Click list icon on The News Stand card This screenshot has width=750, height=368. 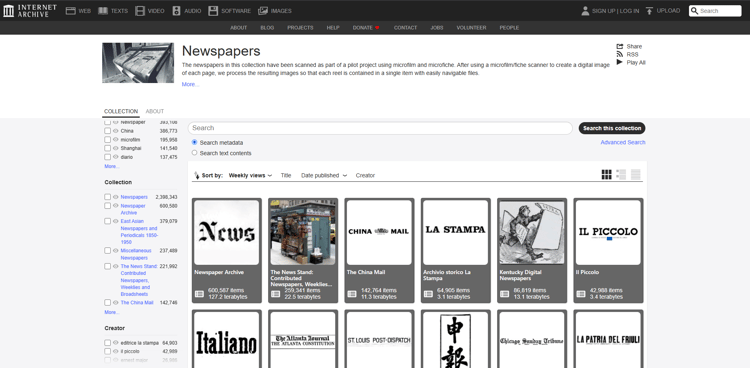[x=276, y=294]
